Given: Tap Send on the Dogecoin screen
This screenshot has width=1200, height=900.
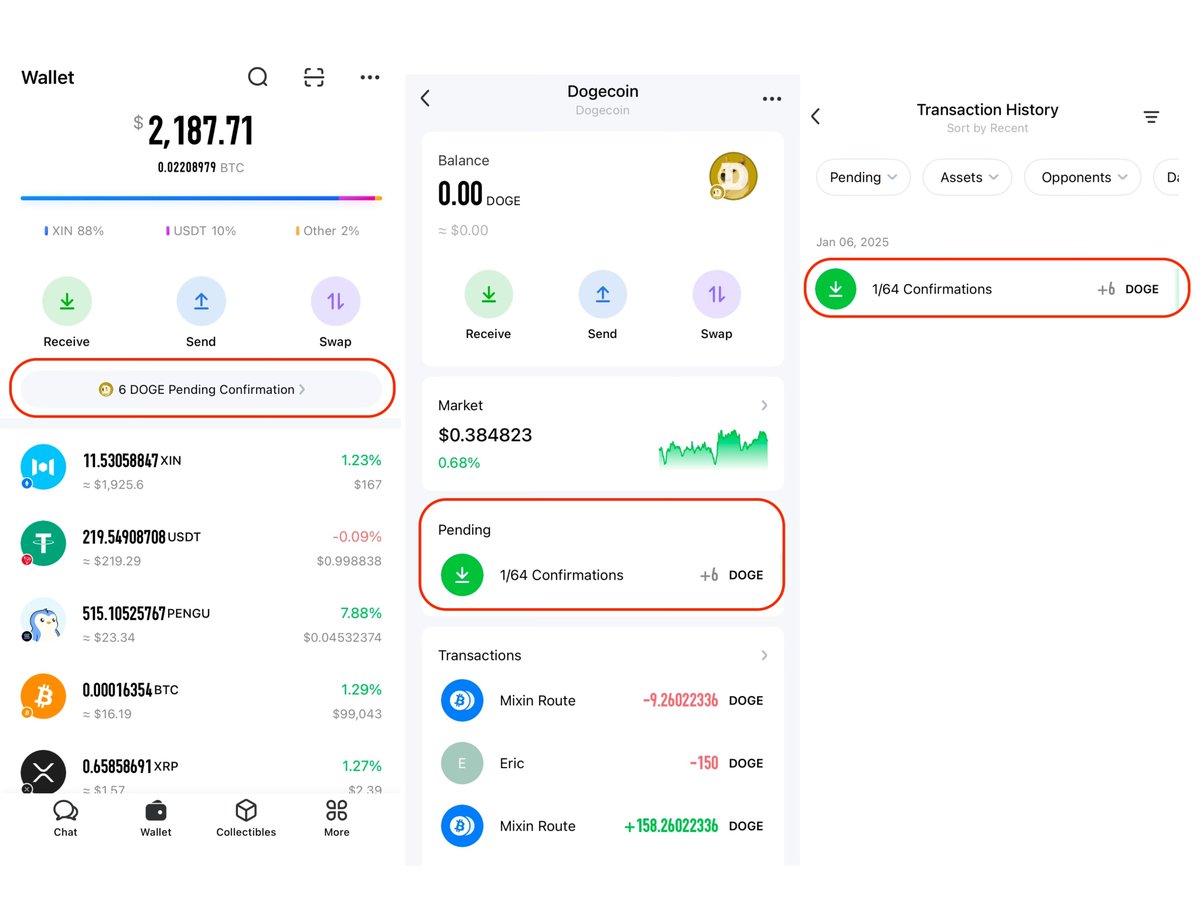Looking at the screenshot, I should tap(603, 295).
